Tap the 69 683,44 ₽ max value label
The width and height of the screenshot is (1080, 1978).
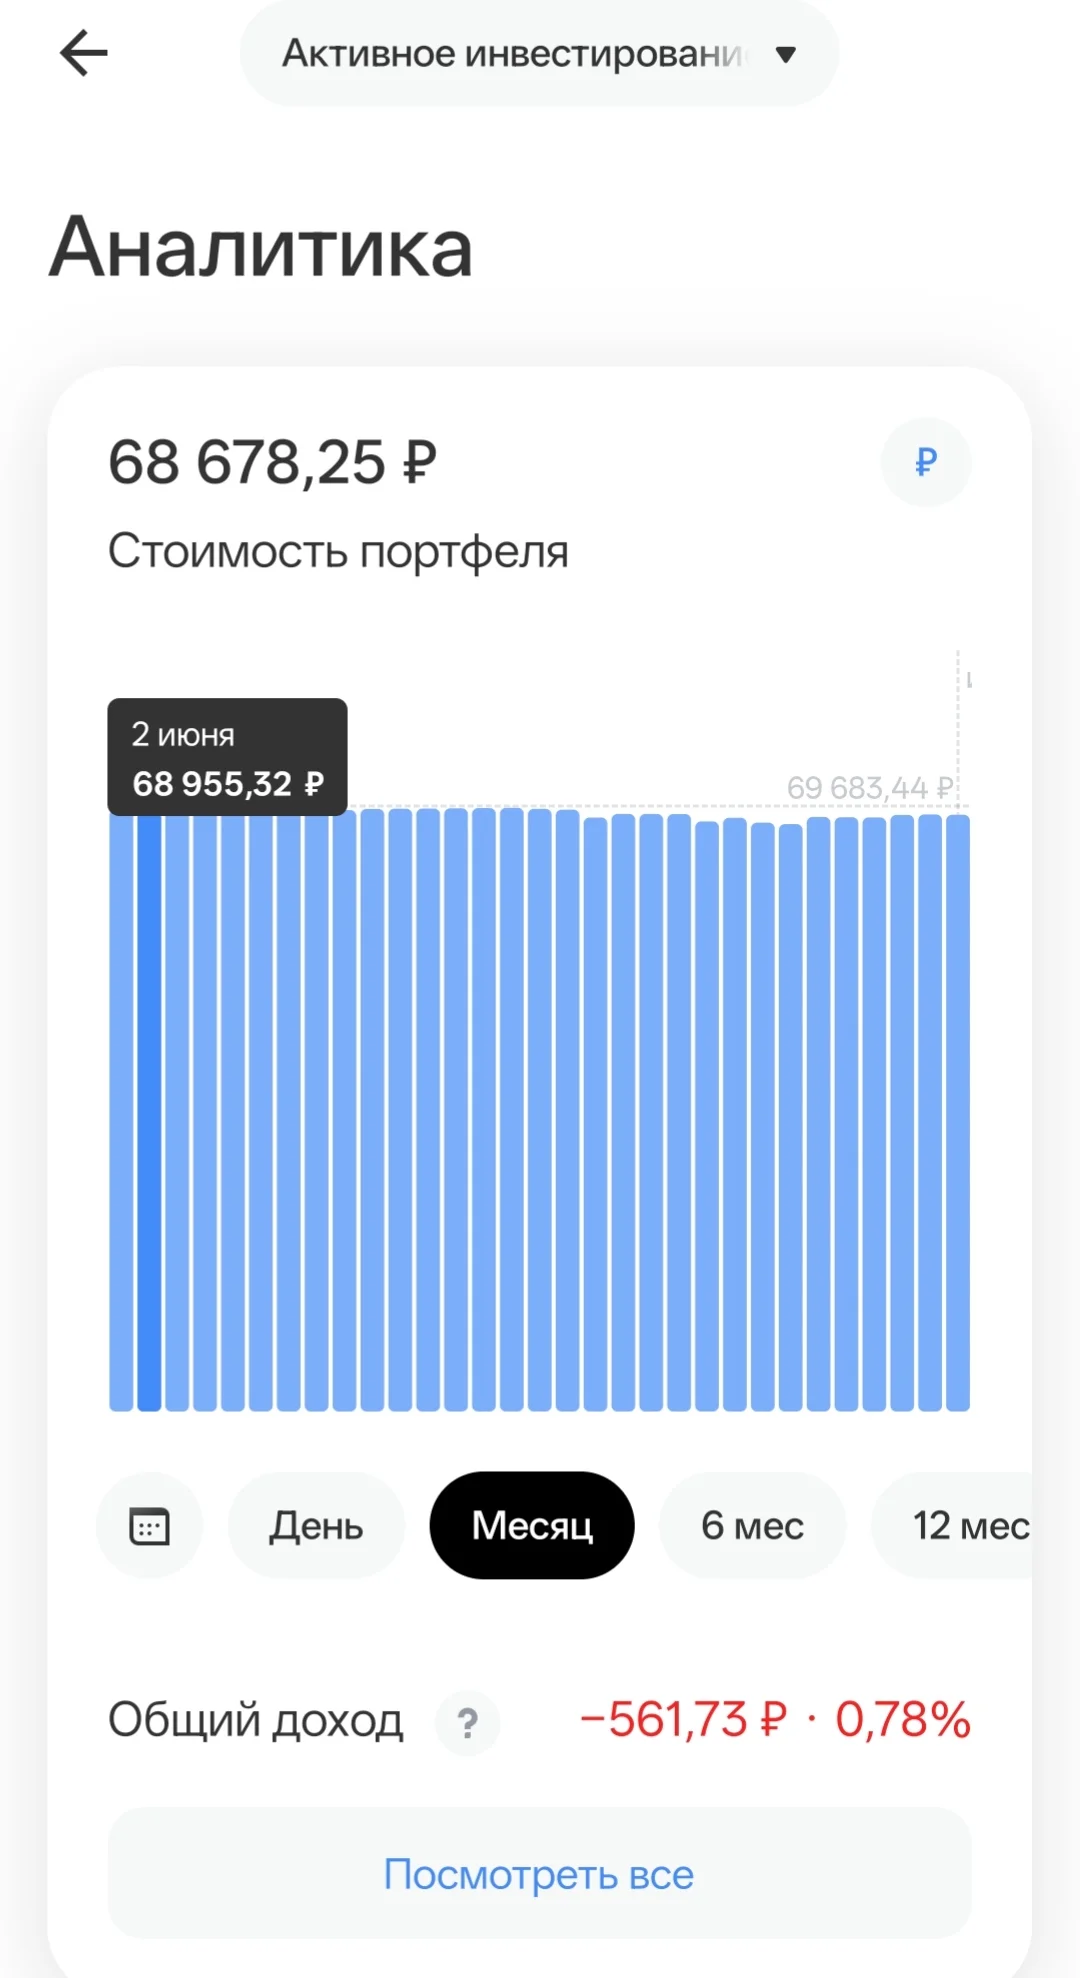click(x=869, y=788)
